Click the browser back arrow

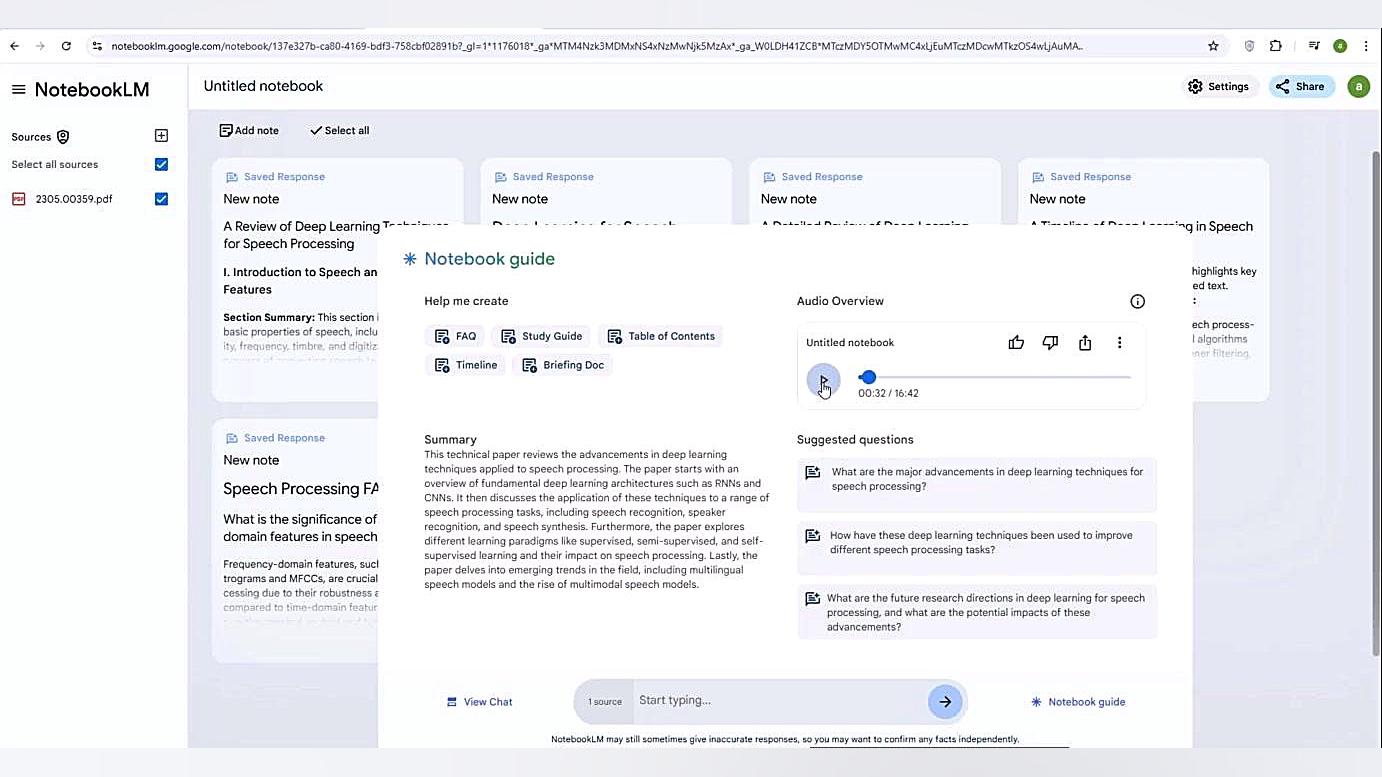coord(14,46)
